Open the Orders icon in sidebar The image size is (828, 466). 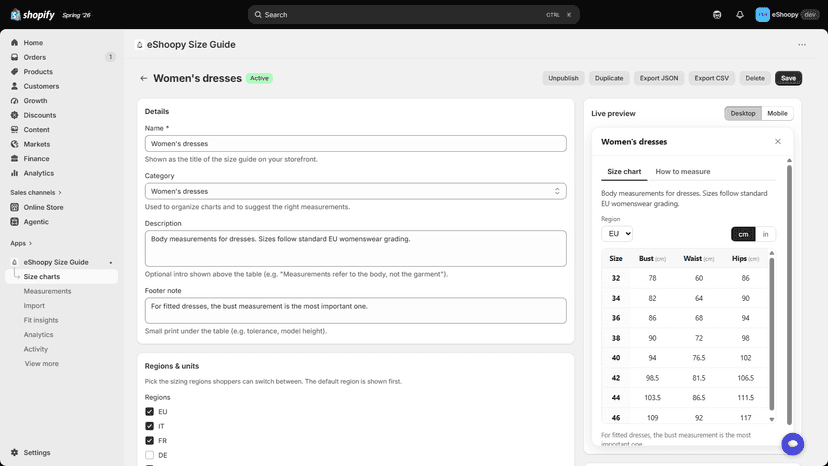tap(14, 57)
